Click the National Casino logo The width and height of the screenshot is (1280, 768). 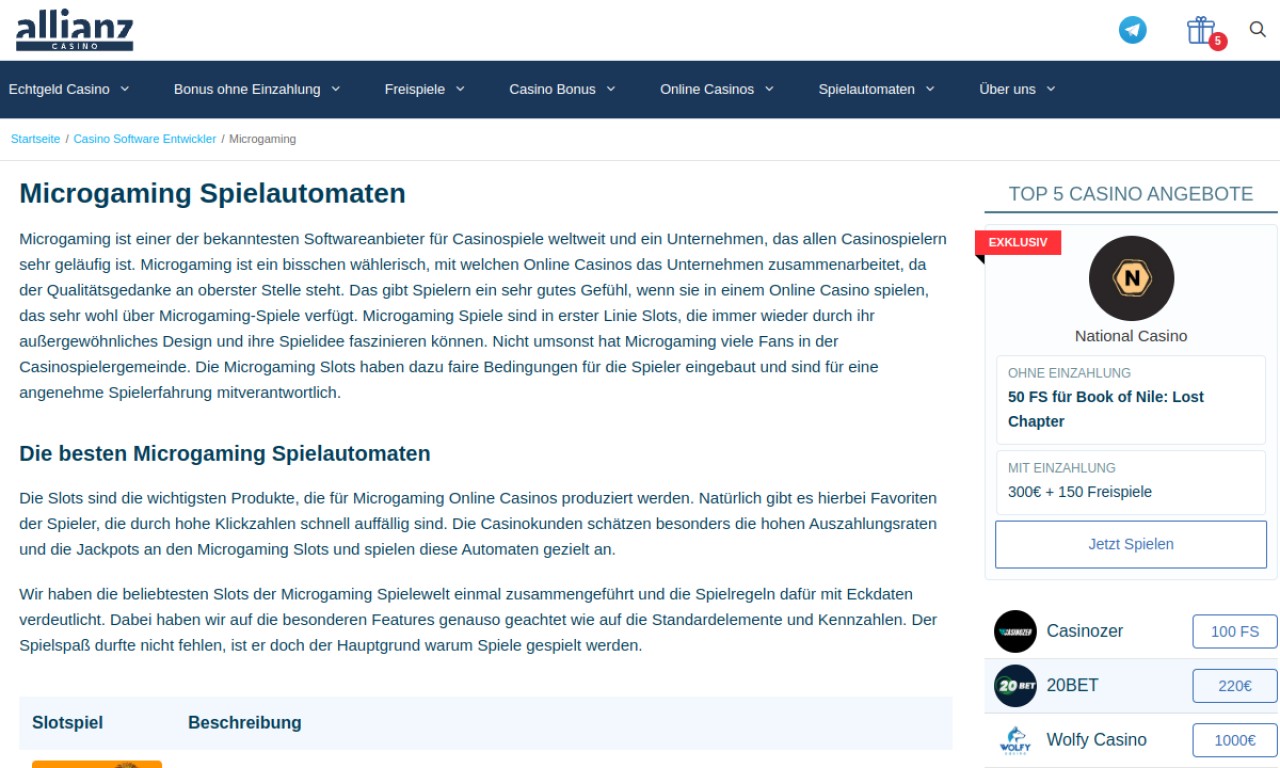[1131, 278]
